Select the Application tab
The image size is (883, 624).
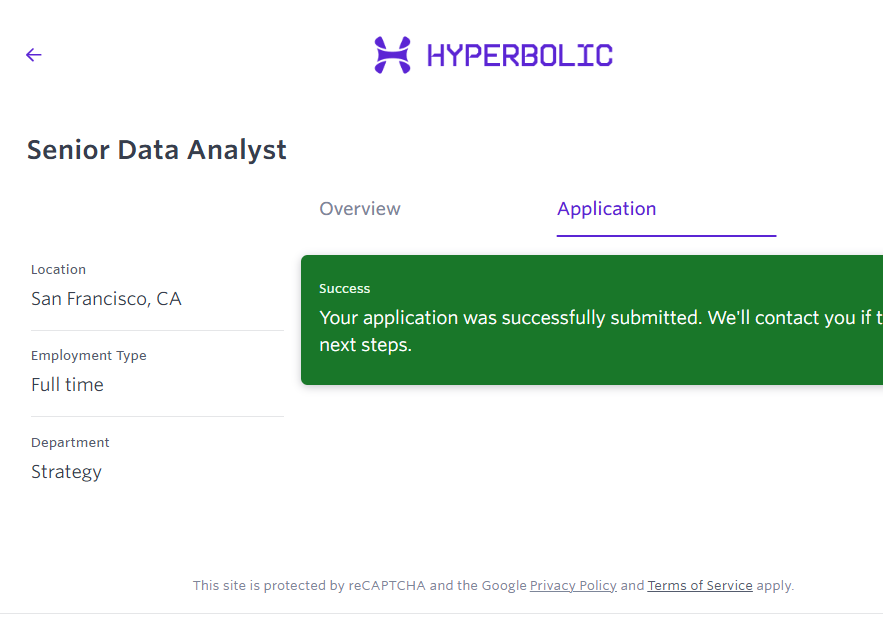click(x=607, y=209)
